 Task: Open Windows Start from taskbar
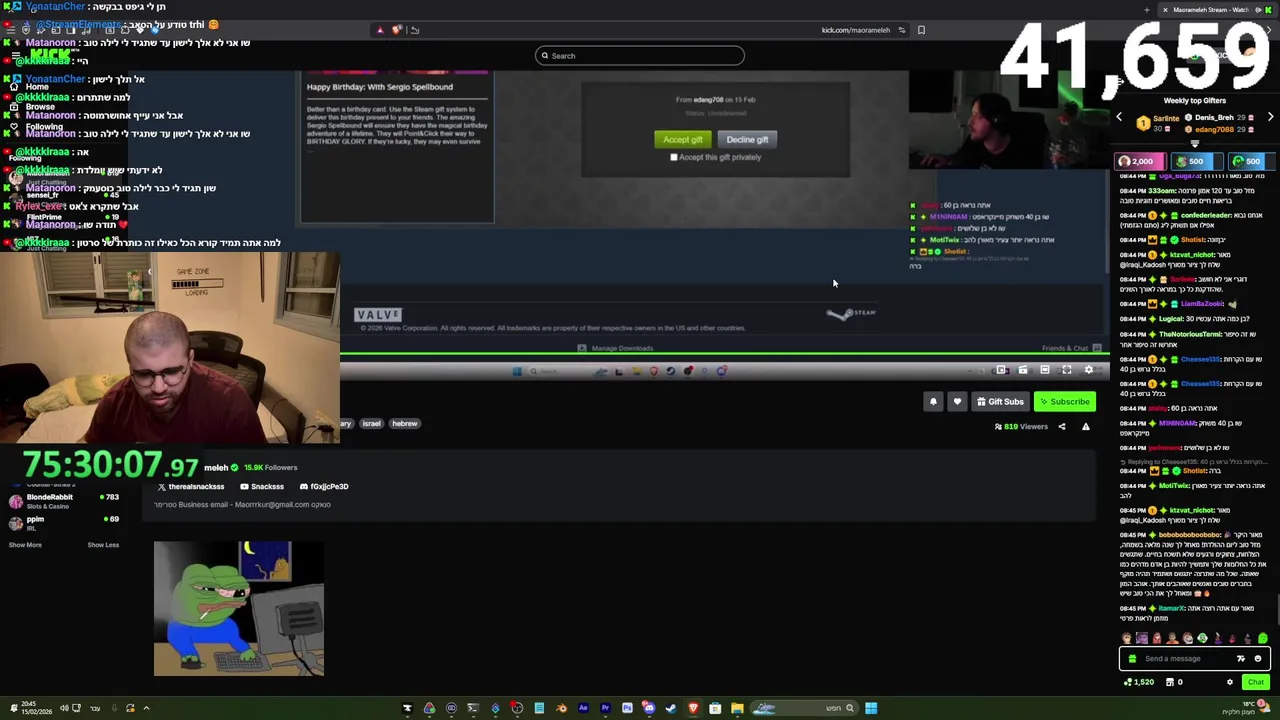(871, 709)
